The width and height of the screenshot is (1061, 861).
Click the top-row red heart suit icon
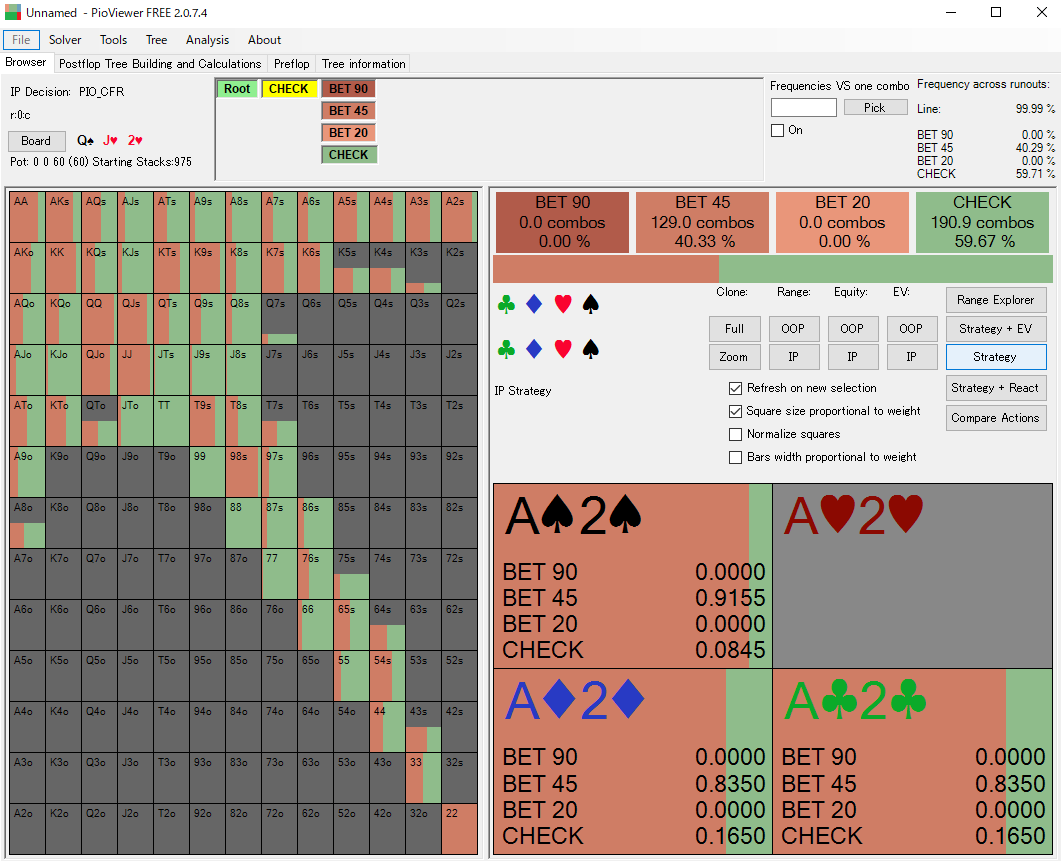pos(563,304)
